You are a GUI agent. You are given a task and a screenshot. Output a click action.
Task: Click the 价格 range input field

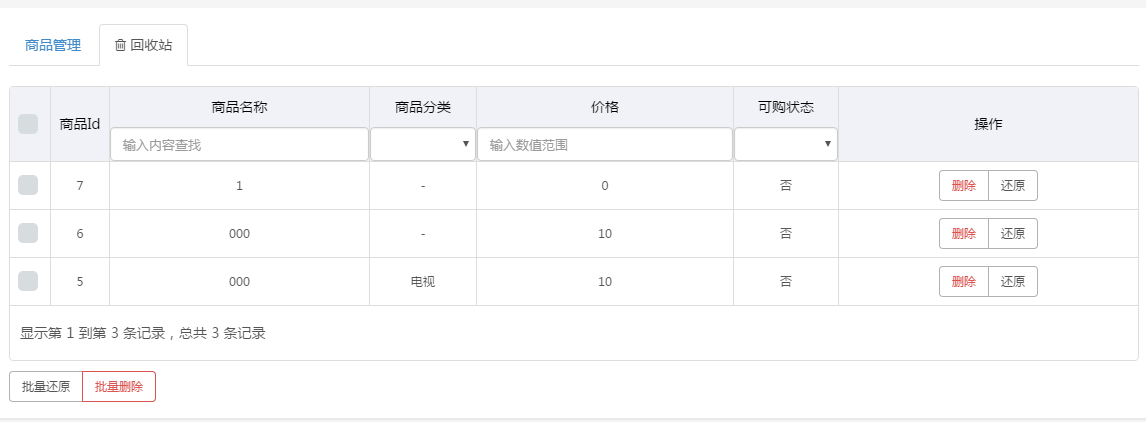click(604, 144)
